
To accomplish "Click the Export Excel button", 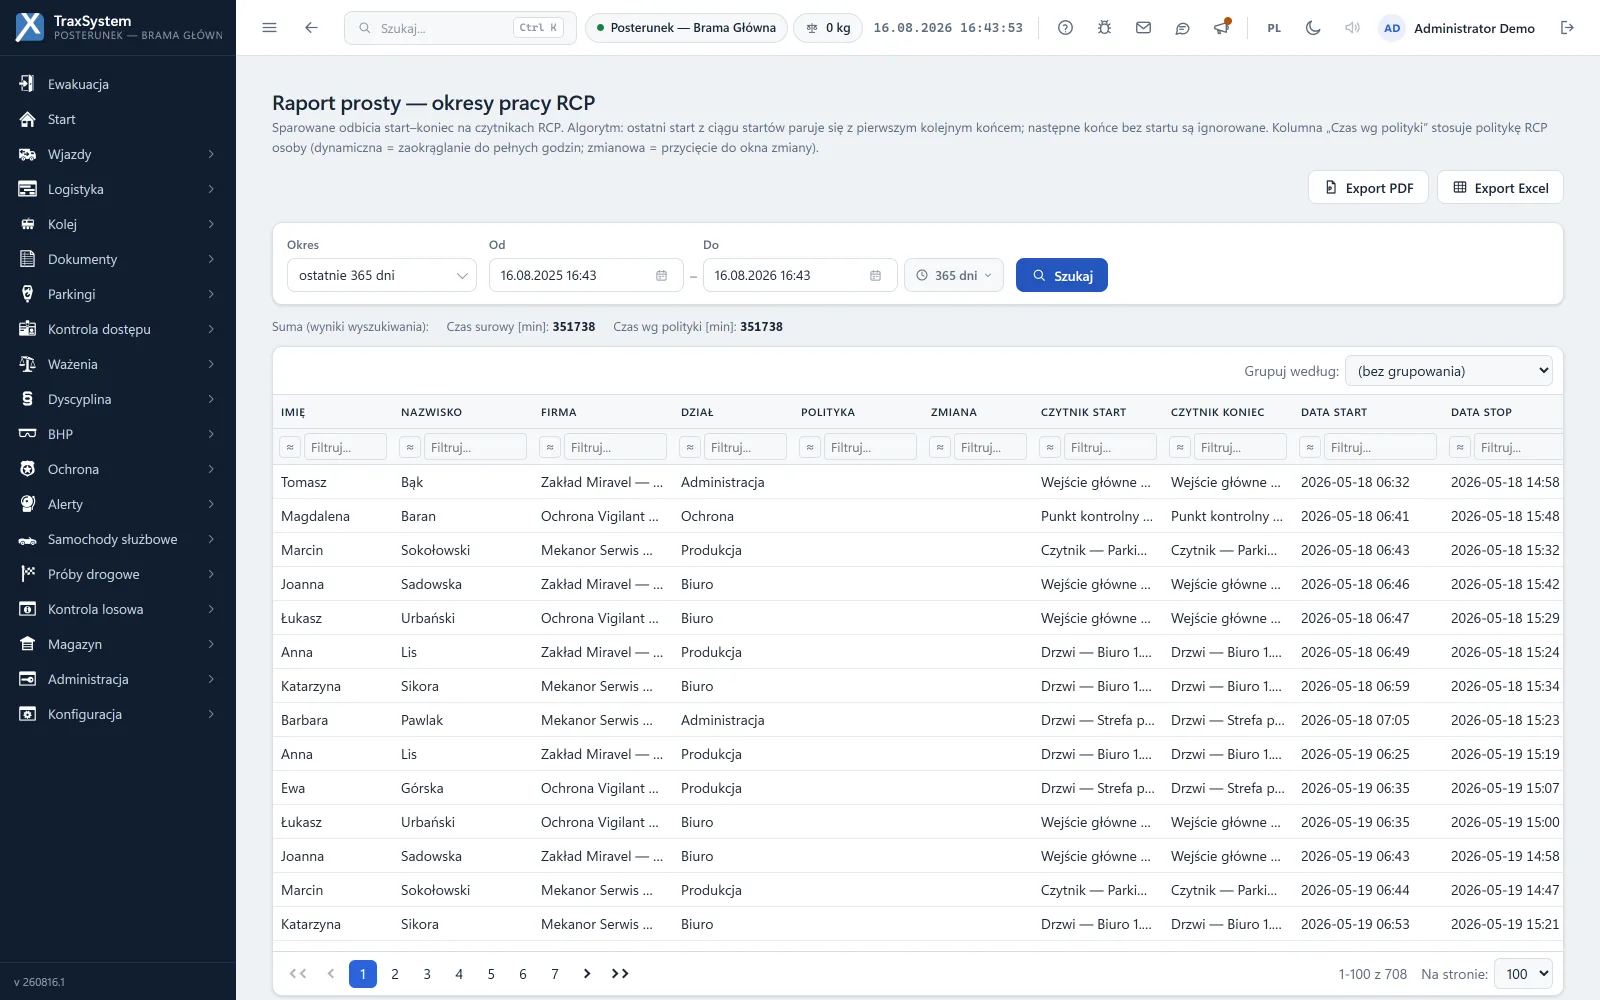I will pyautogui.click(x=1500, y=188).
